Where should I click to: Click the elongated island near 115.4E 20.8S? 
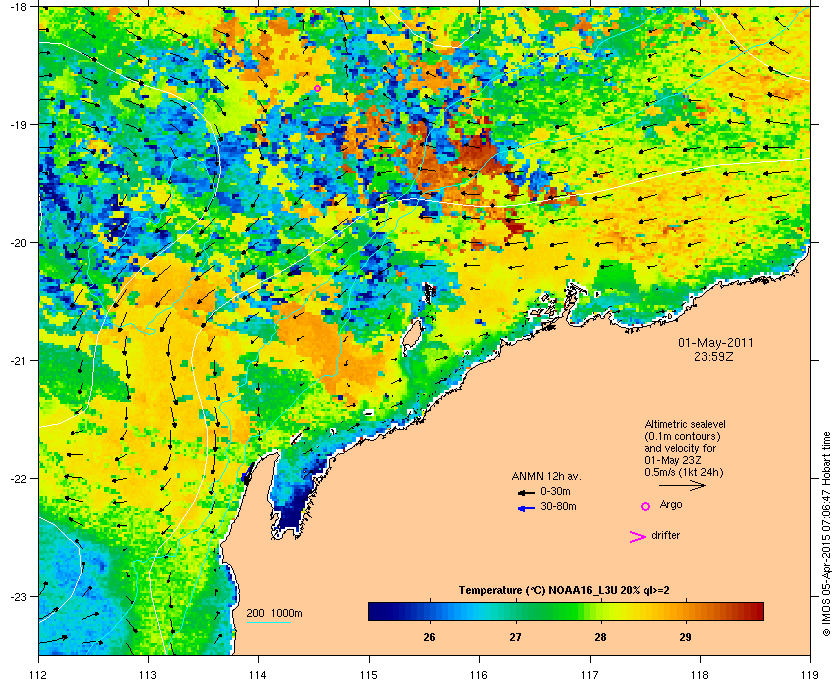(x=411, y=338)
